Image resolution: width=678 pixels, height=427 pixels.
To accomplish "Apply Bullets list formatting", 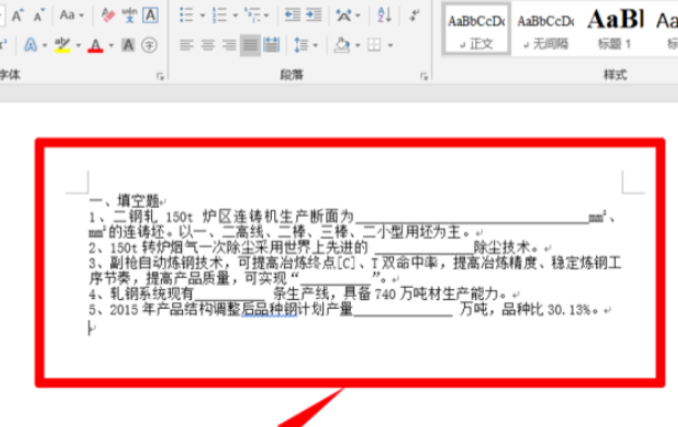I will [x=186, y=15].
